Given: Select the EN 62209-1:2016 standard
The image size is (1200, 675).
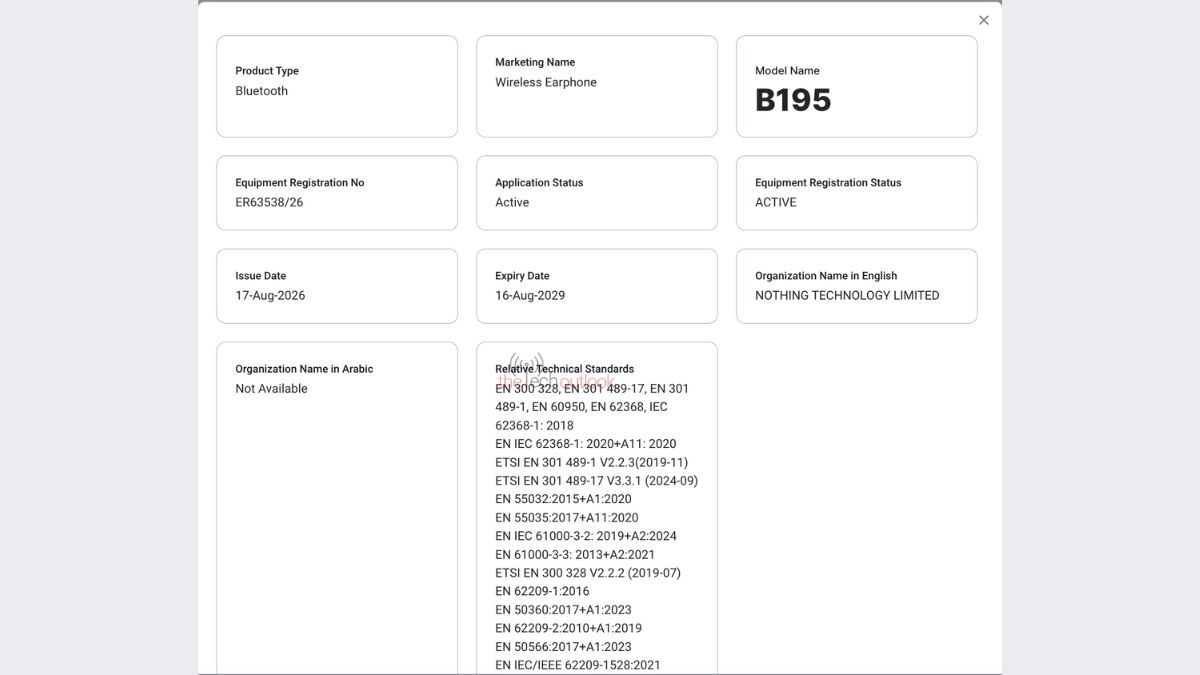Looking at the screenshot, I should click(x=542, y=592).
